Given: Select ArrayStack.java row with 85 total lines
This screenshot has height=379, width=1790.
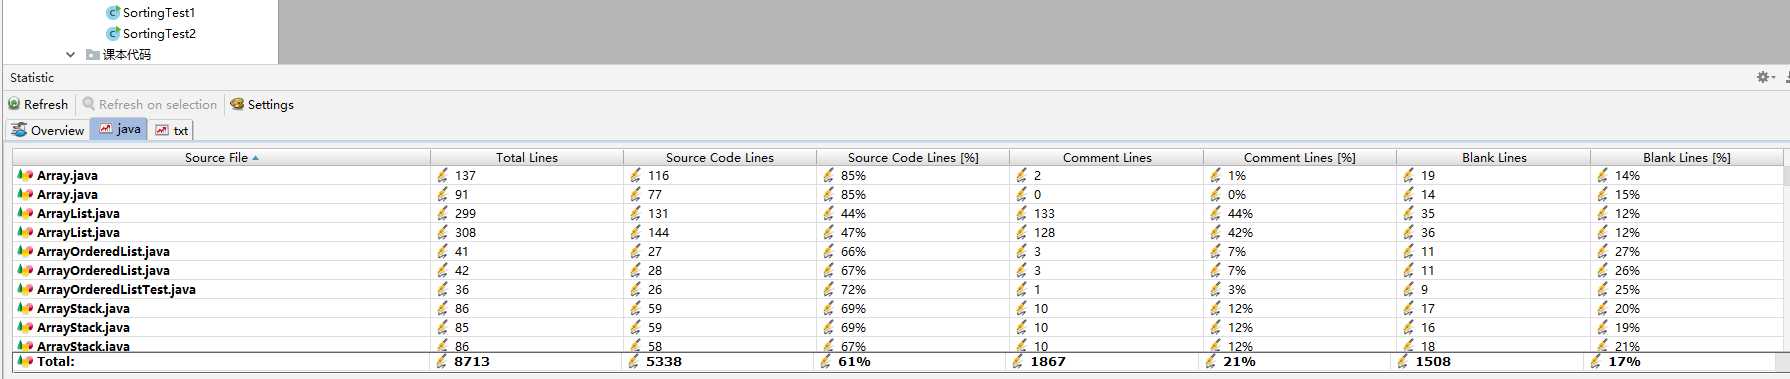Looking at the screenshot, I should [x=897, y=327].
